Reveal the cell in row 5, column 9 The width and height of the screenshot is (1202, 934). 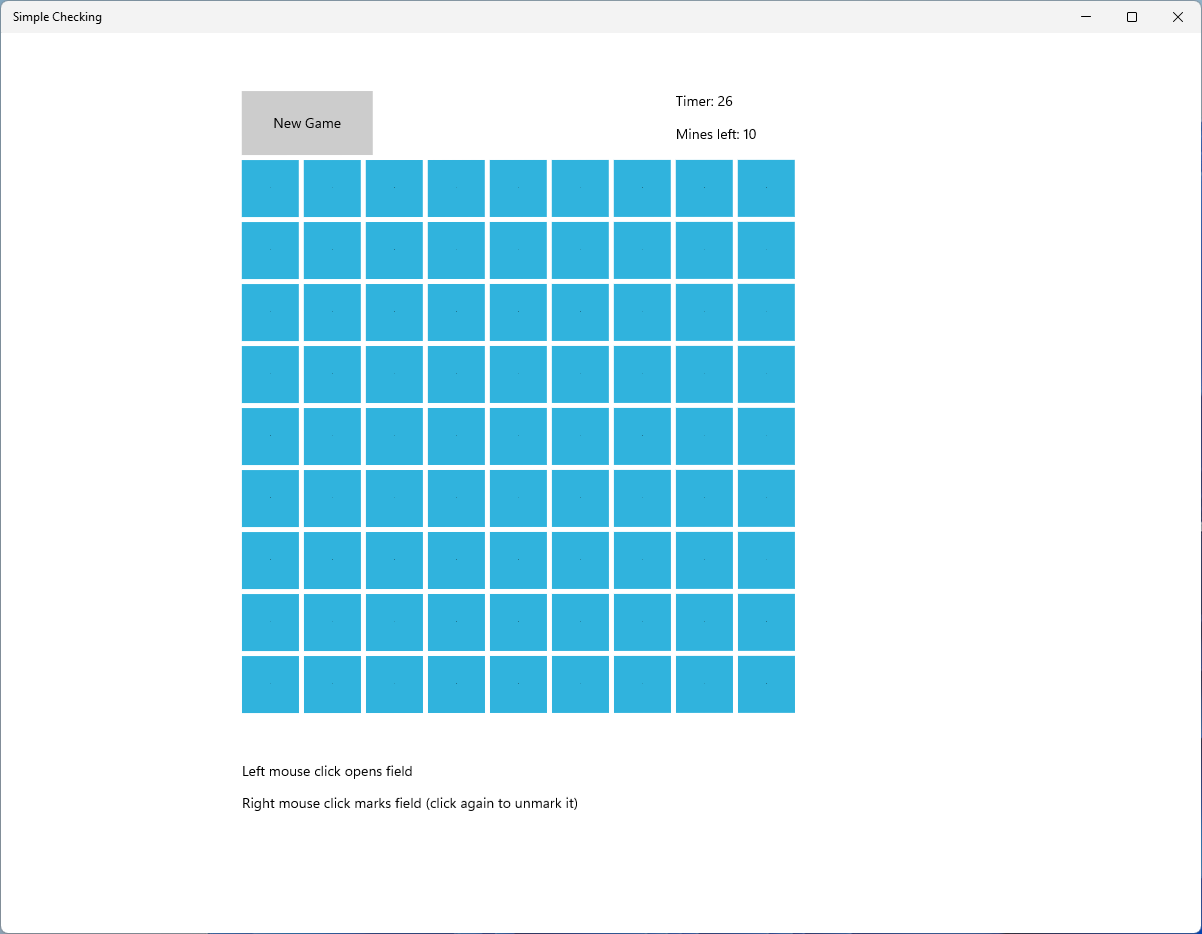tap(766, 436)
